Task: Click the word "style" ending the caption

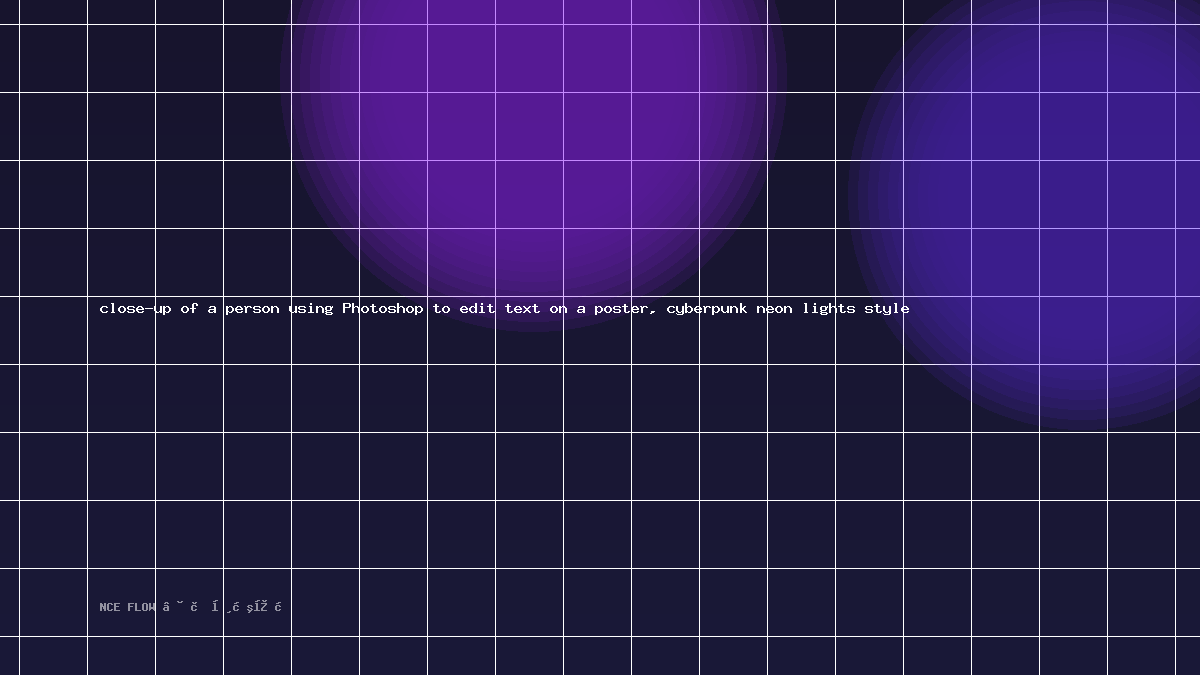Action: click(887, 308)
